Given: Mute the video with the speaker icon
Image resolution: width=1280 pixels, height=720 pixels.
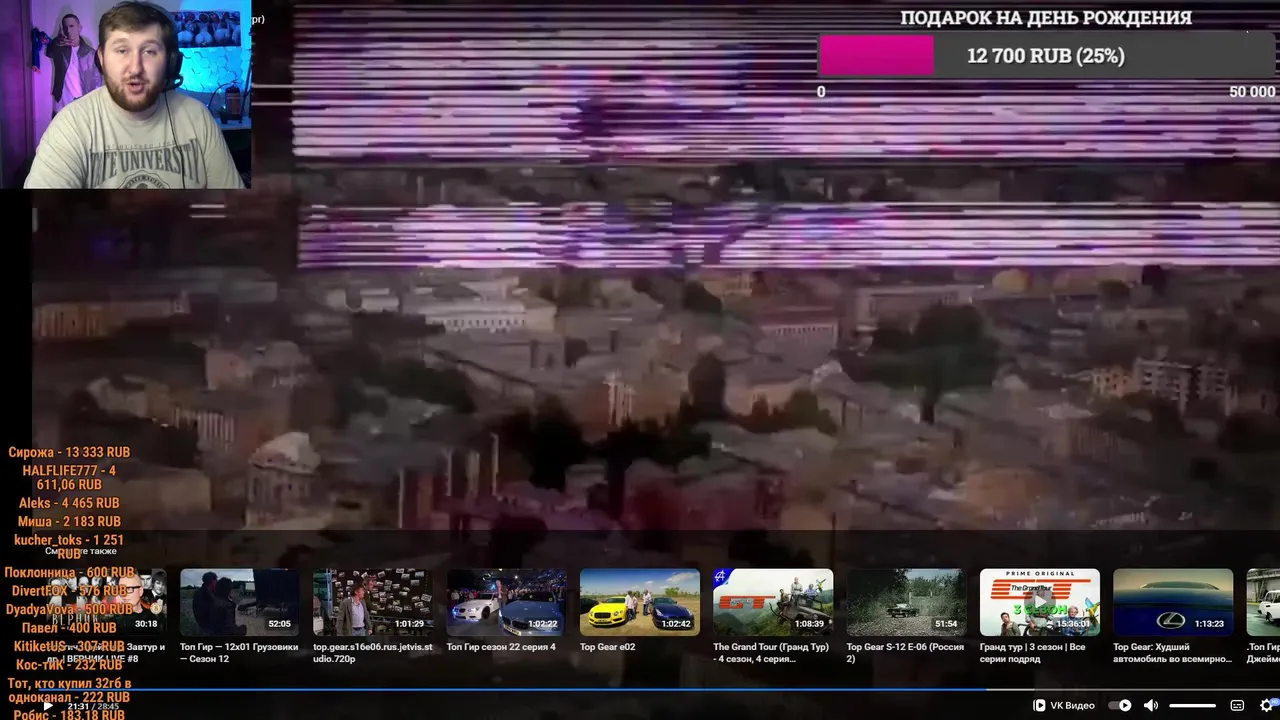Looking at the screenshot, I should click(1151, 705).
